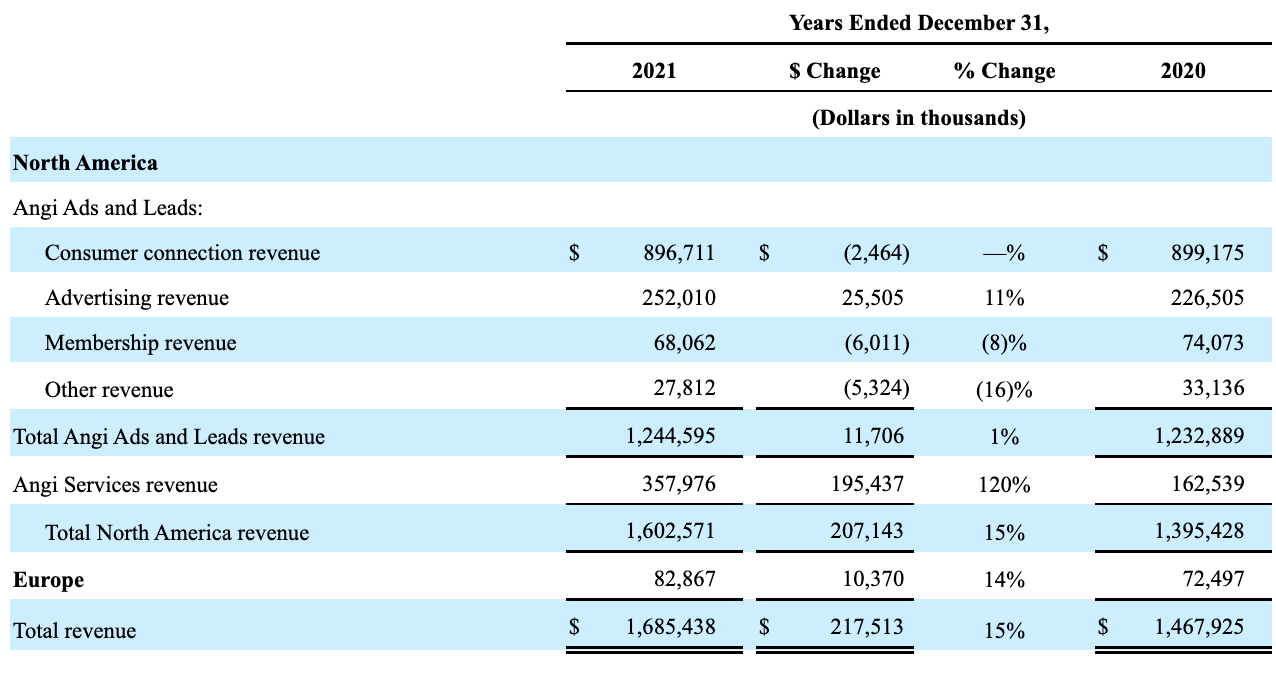Click the 'Total revenue' row label
This screenshot has width=1276, height=682.
[75, 631]
